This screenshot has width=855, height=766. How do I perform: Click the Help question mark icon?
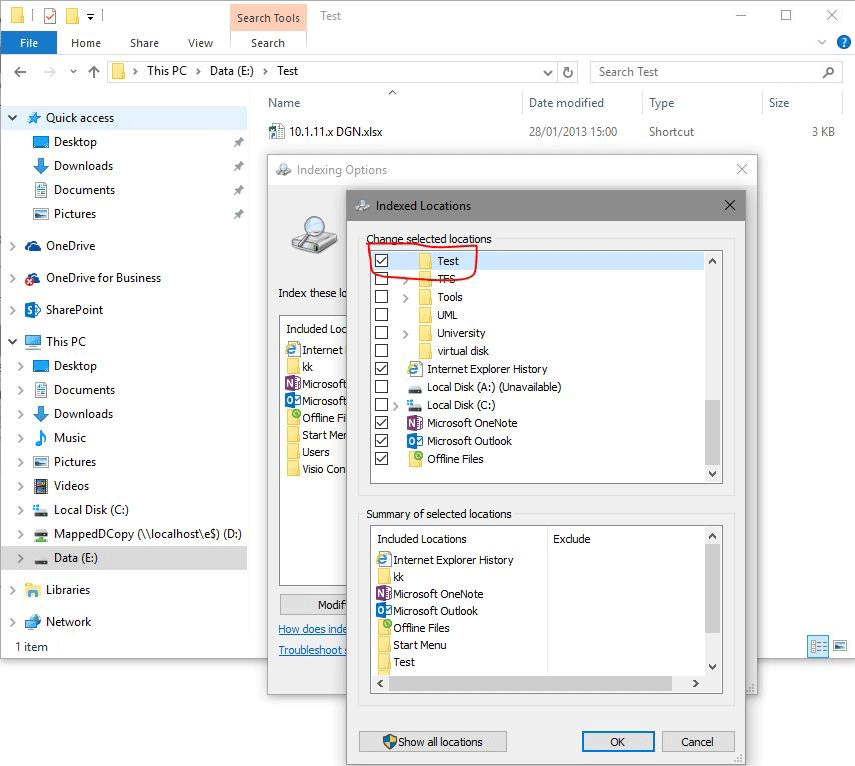click(x=842, y=43)
